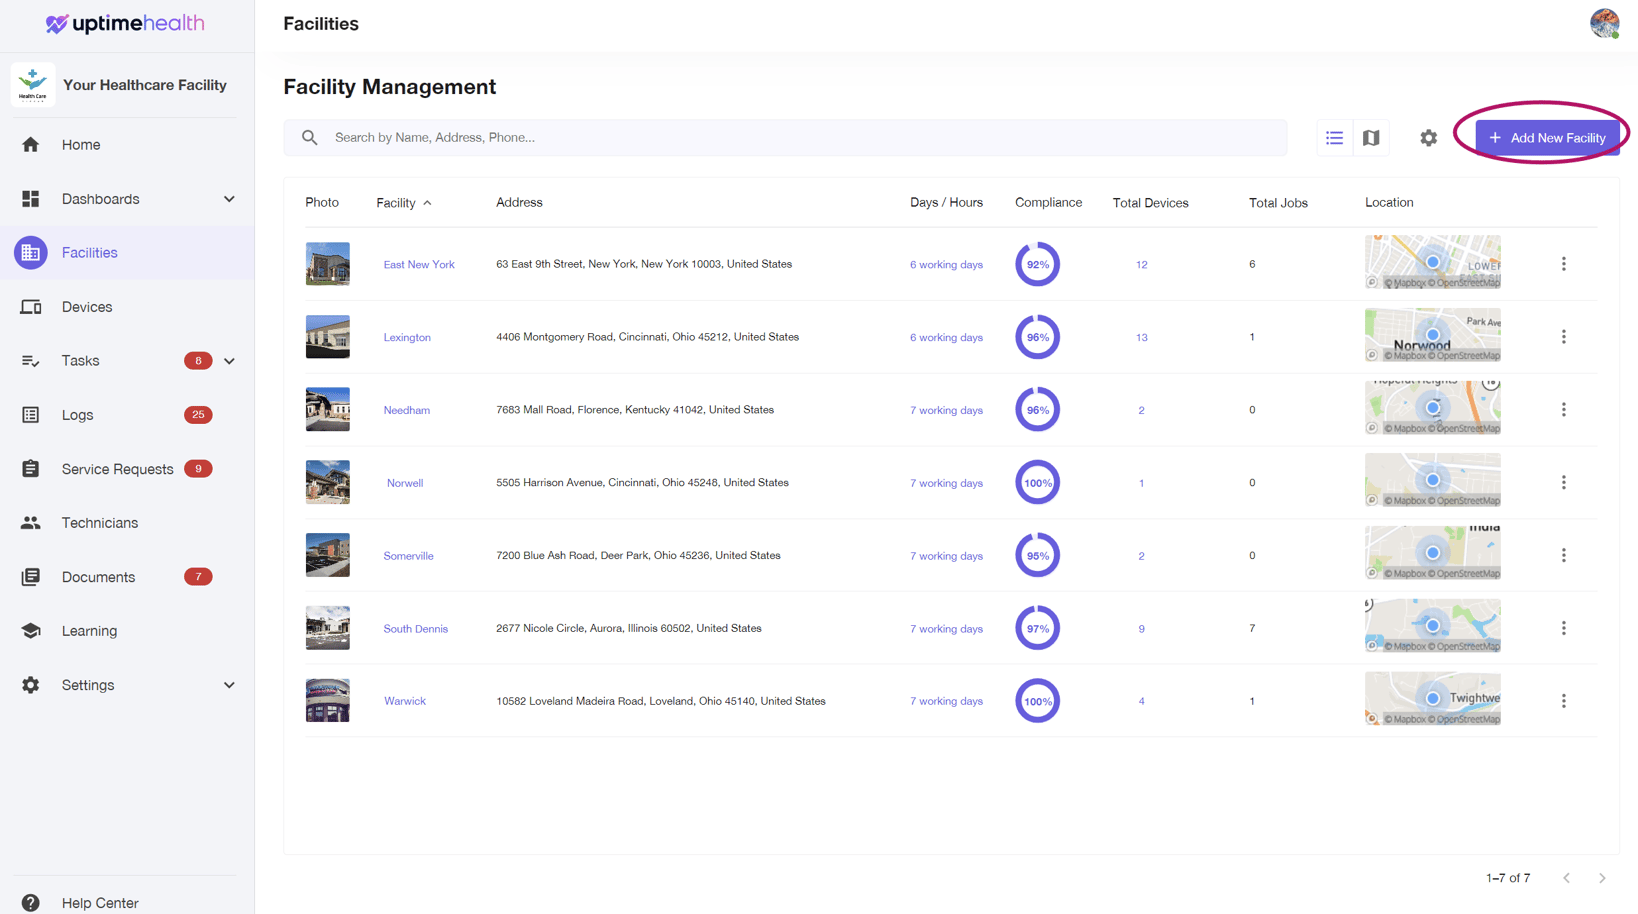
Task: Open kebab menu for Somerville row
Action: pyautogui.click(x=1564, y=555)
